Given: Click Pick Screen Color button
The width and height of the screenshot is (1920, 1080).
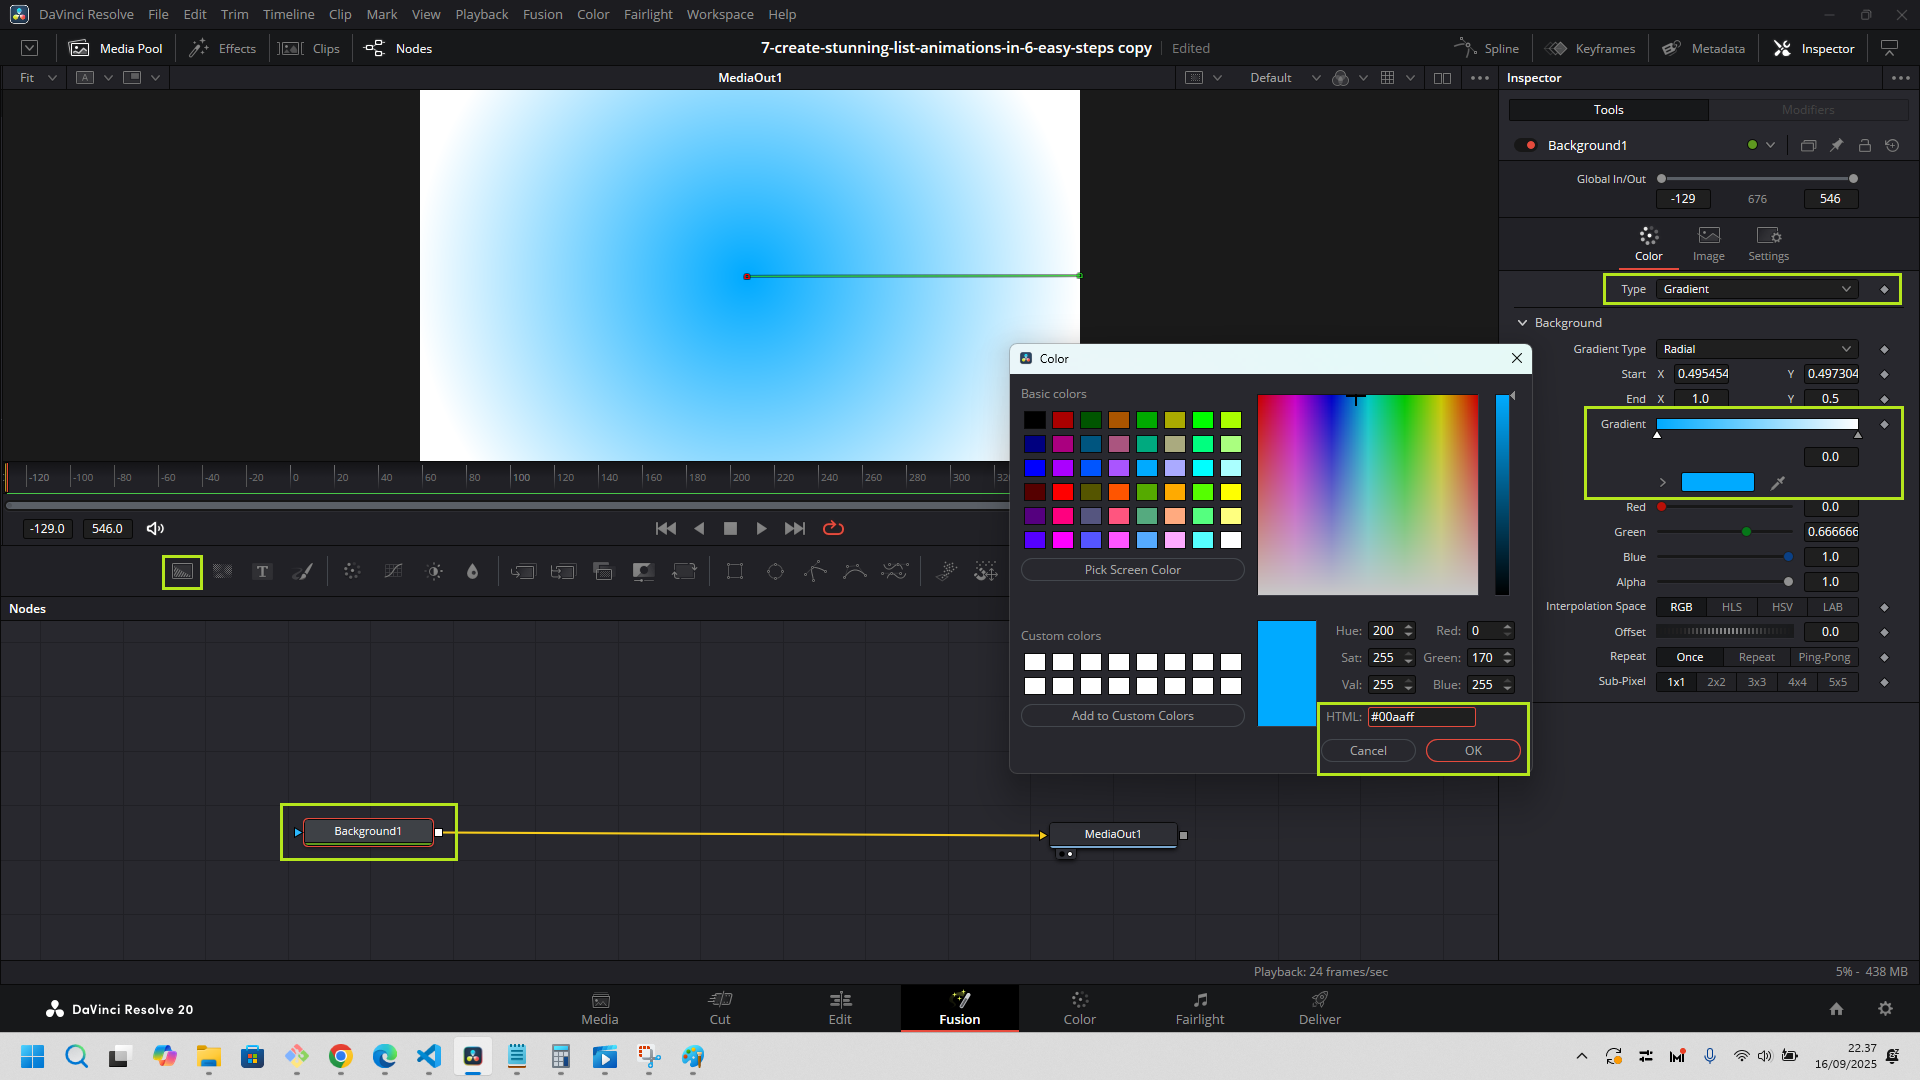Looking at the screenshot, I should pyautogui.click(x=1132, y=570).
